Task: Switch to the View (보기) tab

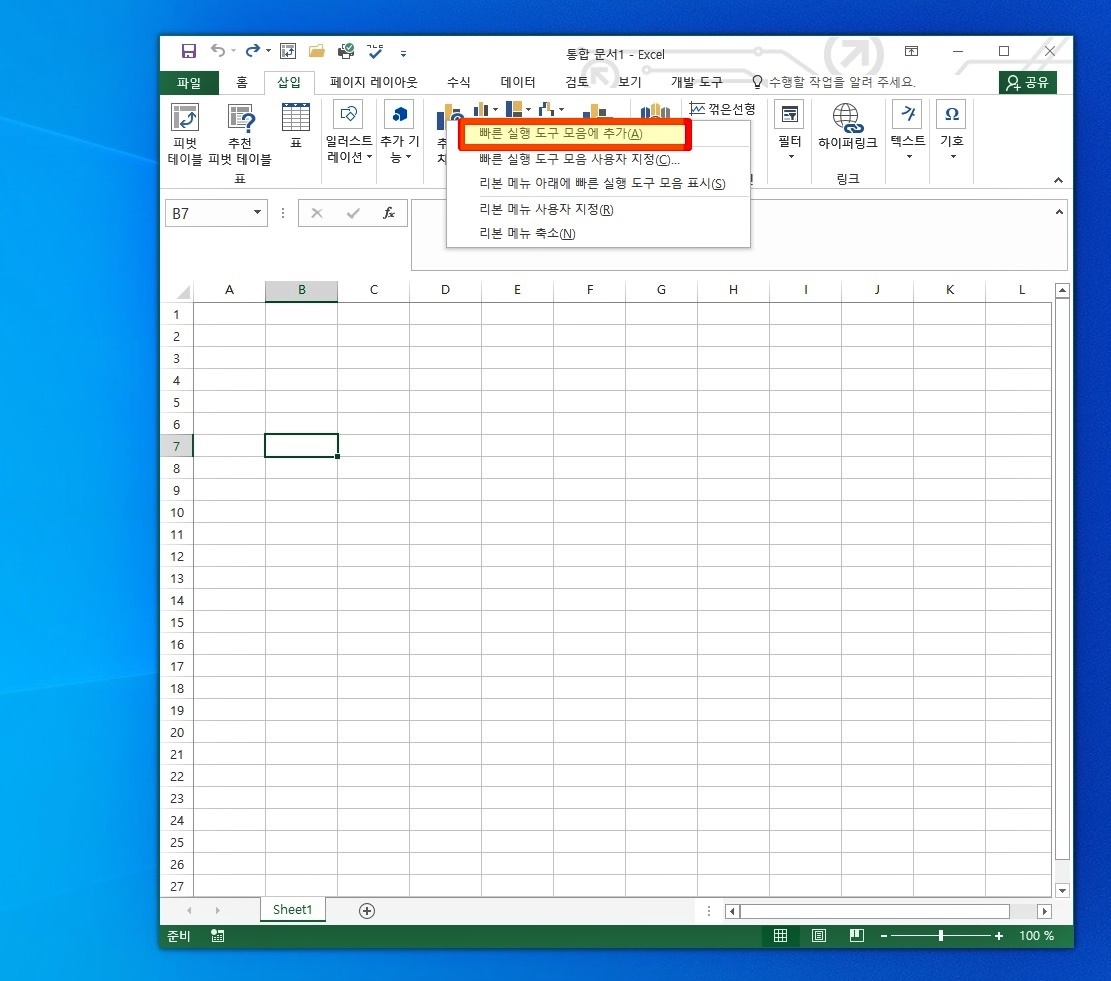Action: [629, 82]
